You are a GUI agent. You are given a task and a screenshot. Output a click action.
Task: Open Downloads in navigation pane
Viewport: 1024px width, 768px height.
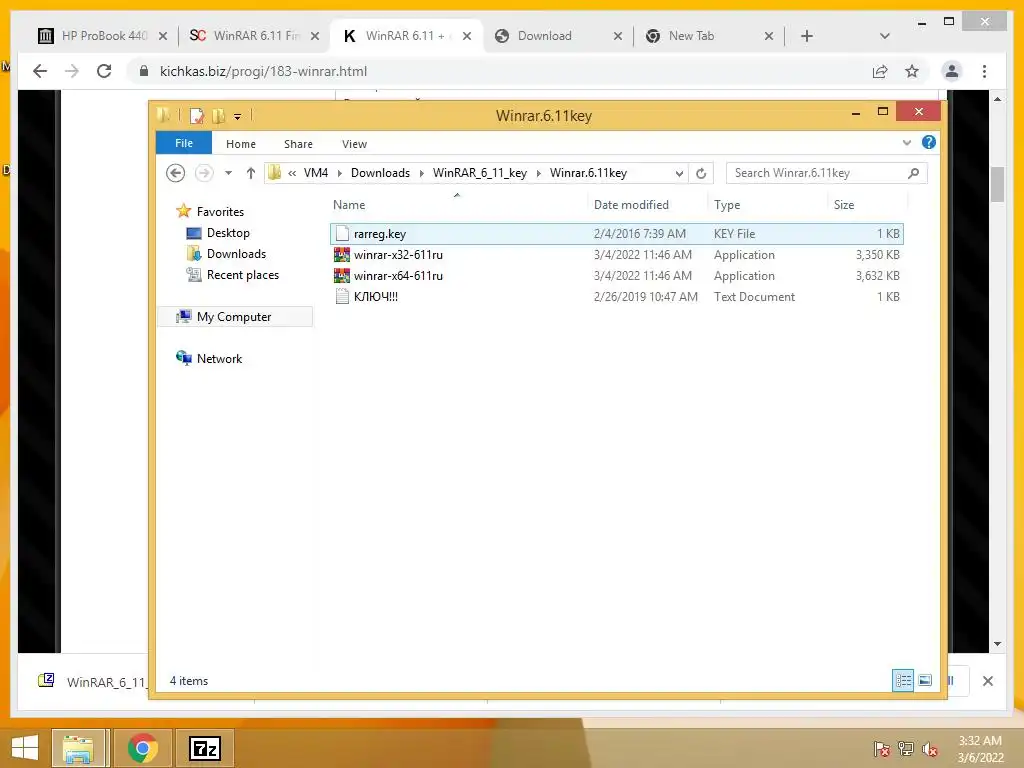236,253
